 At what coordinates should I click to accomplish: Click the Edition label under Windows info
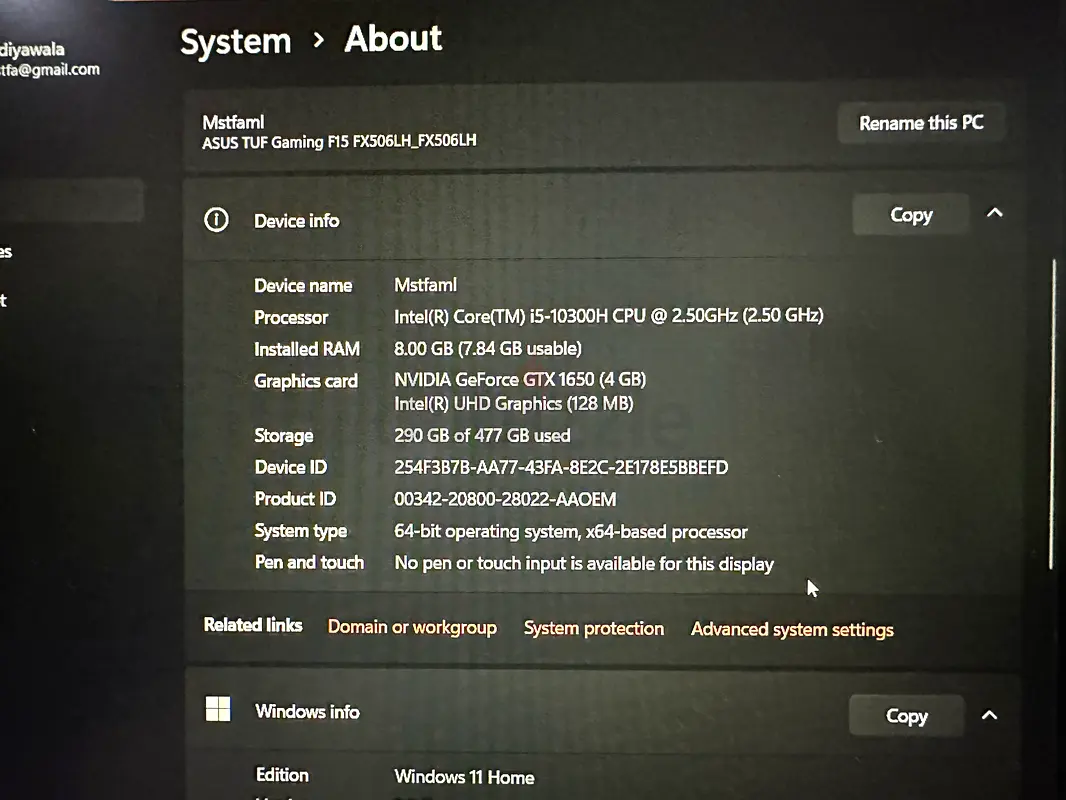coord(282,775)
